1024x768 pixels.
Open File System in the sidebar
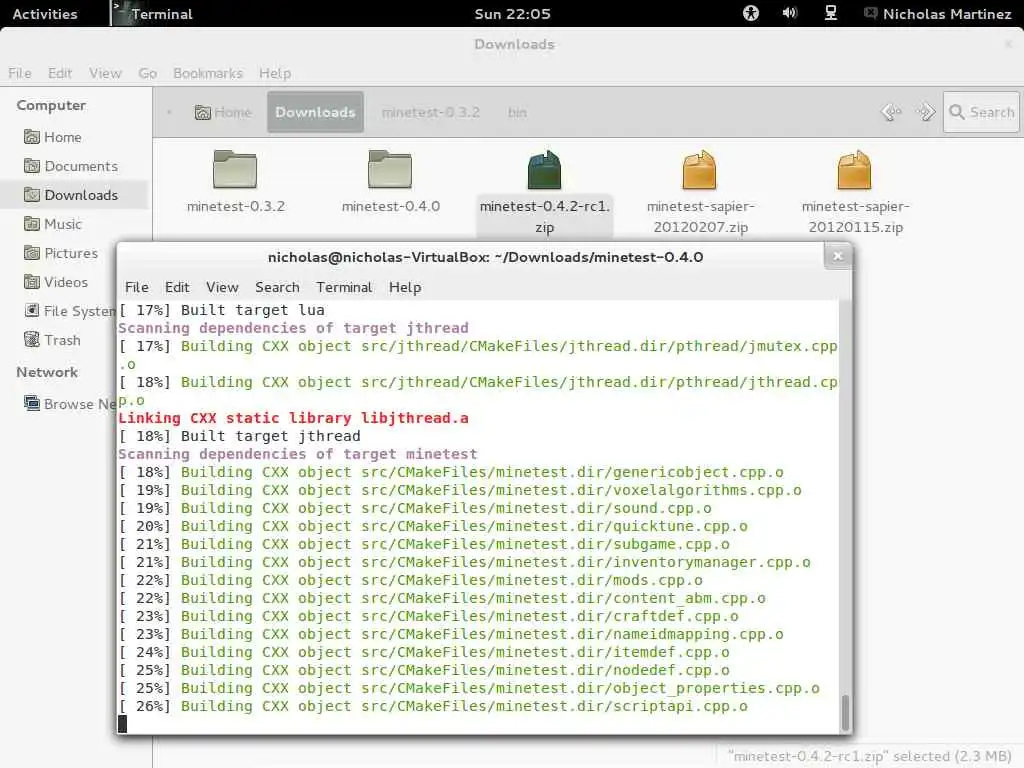coord(69,311)
